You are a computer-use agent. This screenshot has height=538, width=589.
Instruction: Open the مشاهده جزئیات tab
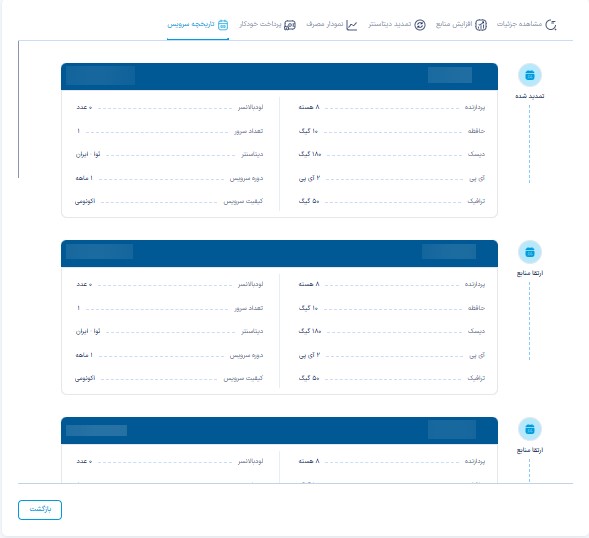coord(519,24)
